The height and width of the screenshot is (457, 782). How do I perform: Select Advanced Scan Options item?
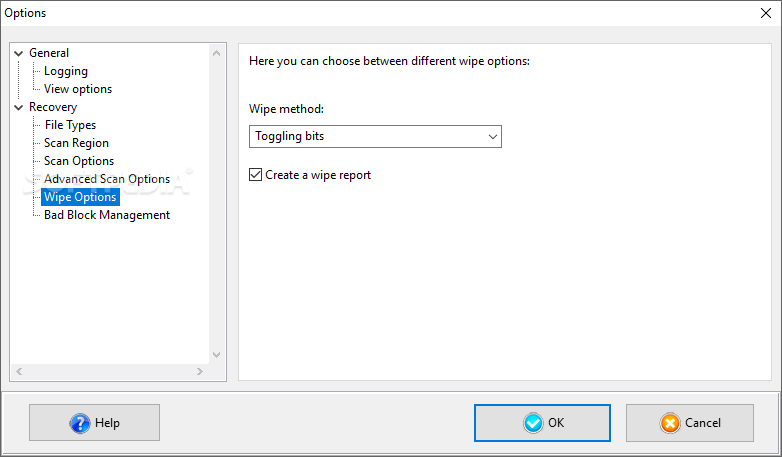click(x=107, y=179)
